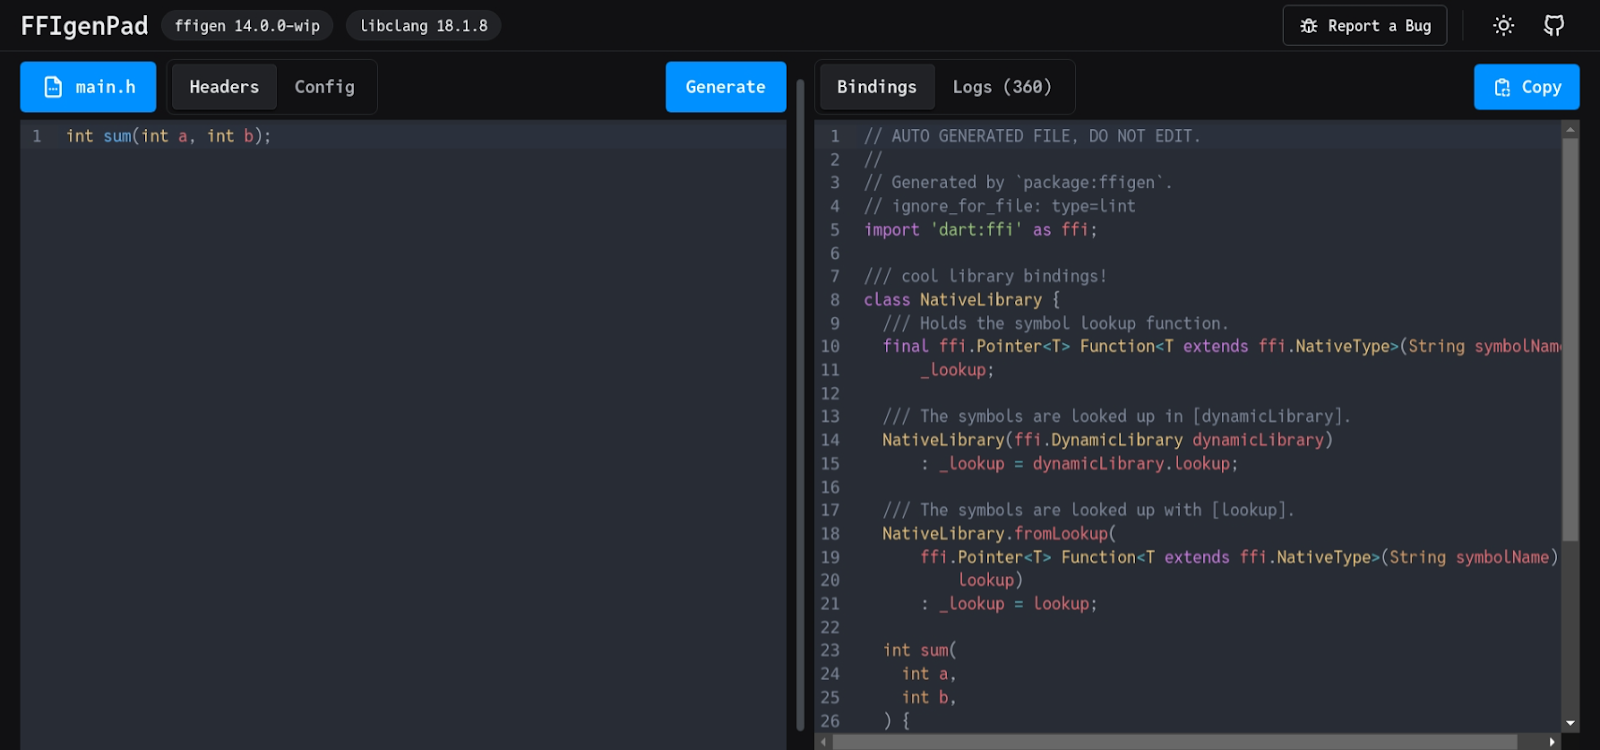Click the FFIgenPad logo title
1600x750 pixels.
pyautogui.click(x=84, y=26)
